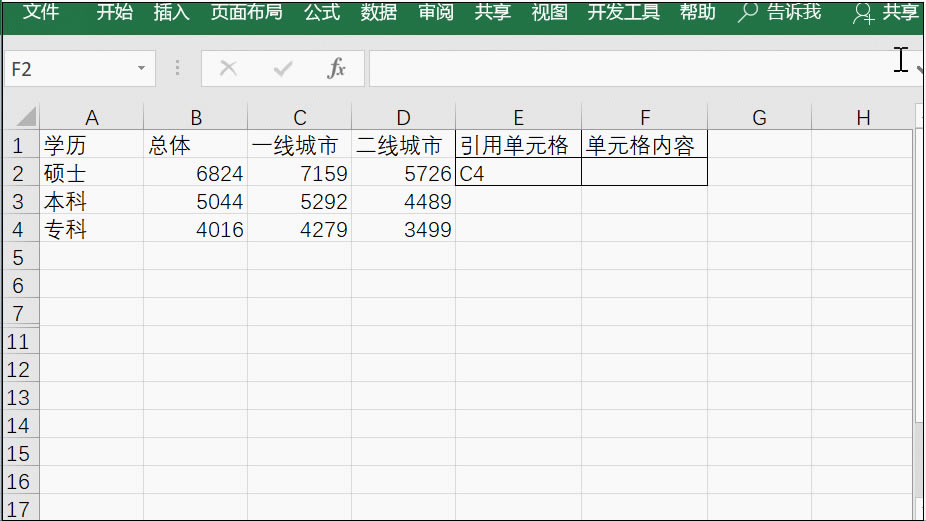
Task: Select column H header
Action: coord(862,117)
